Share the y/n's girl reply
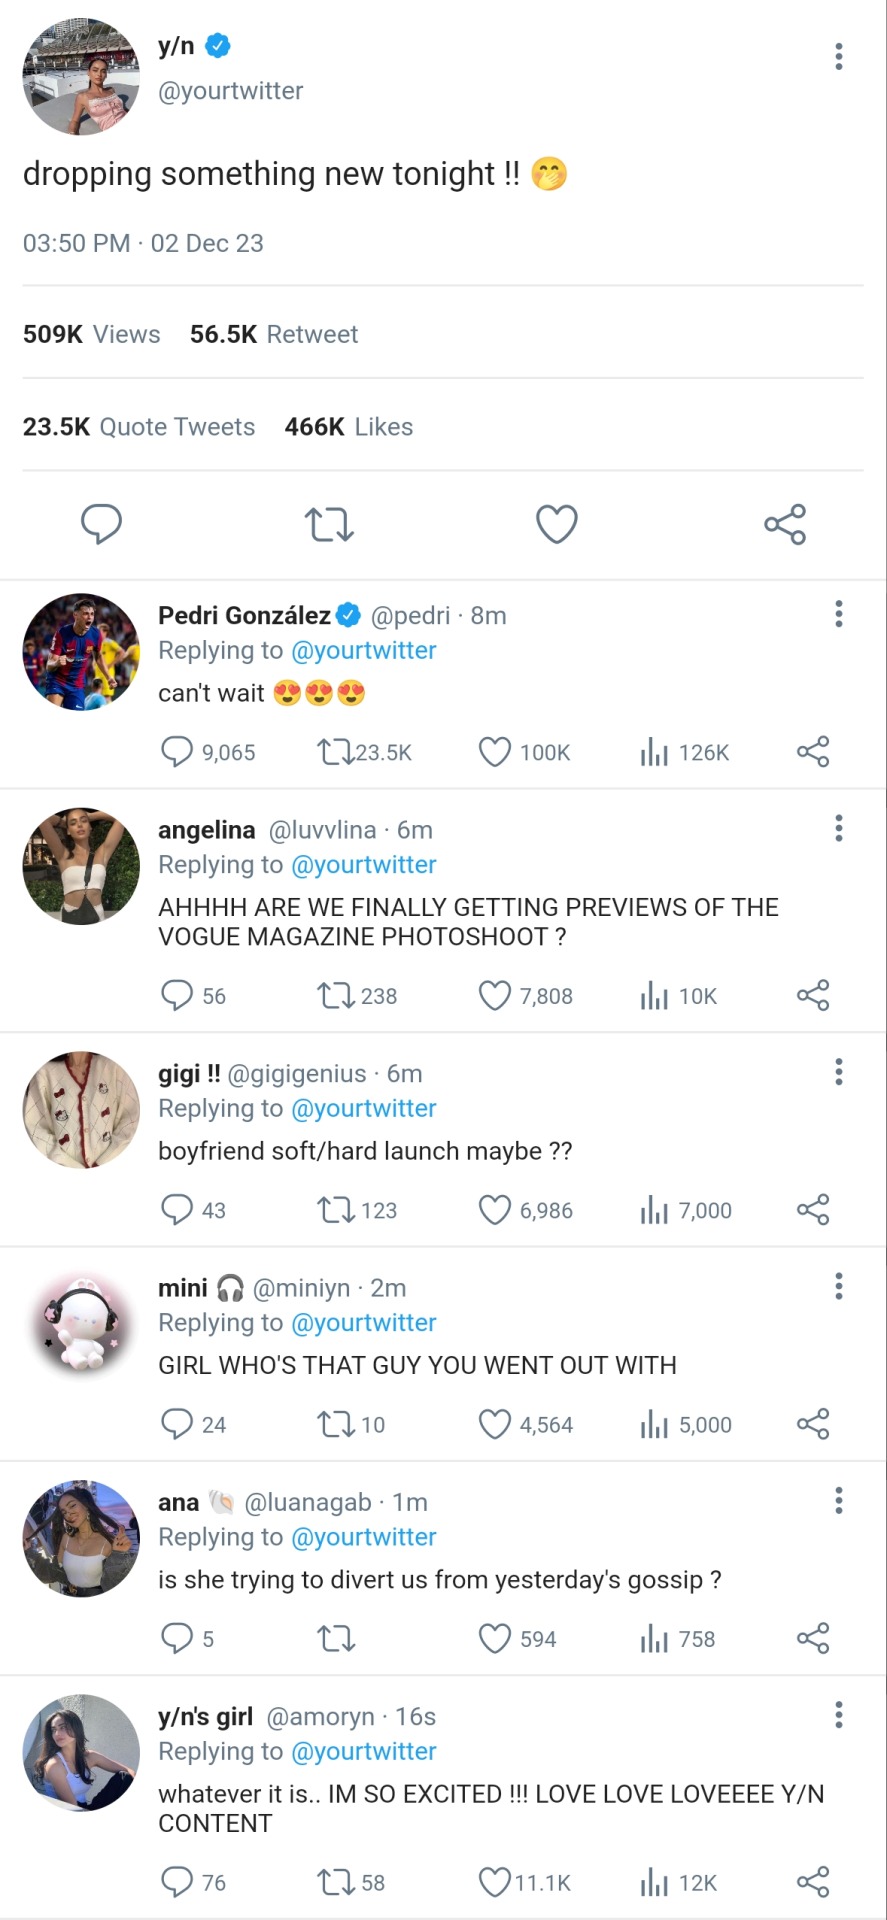 [x=813, y=1883]
